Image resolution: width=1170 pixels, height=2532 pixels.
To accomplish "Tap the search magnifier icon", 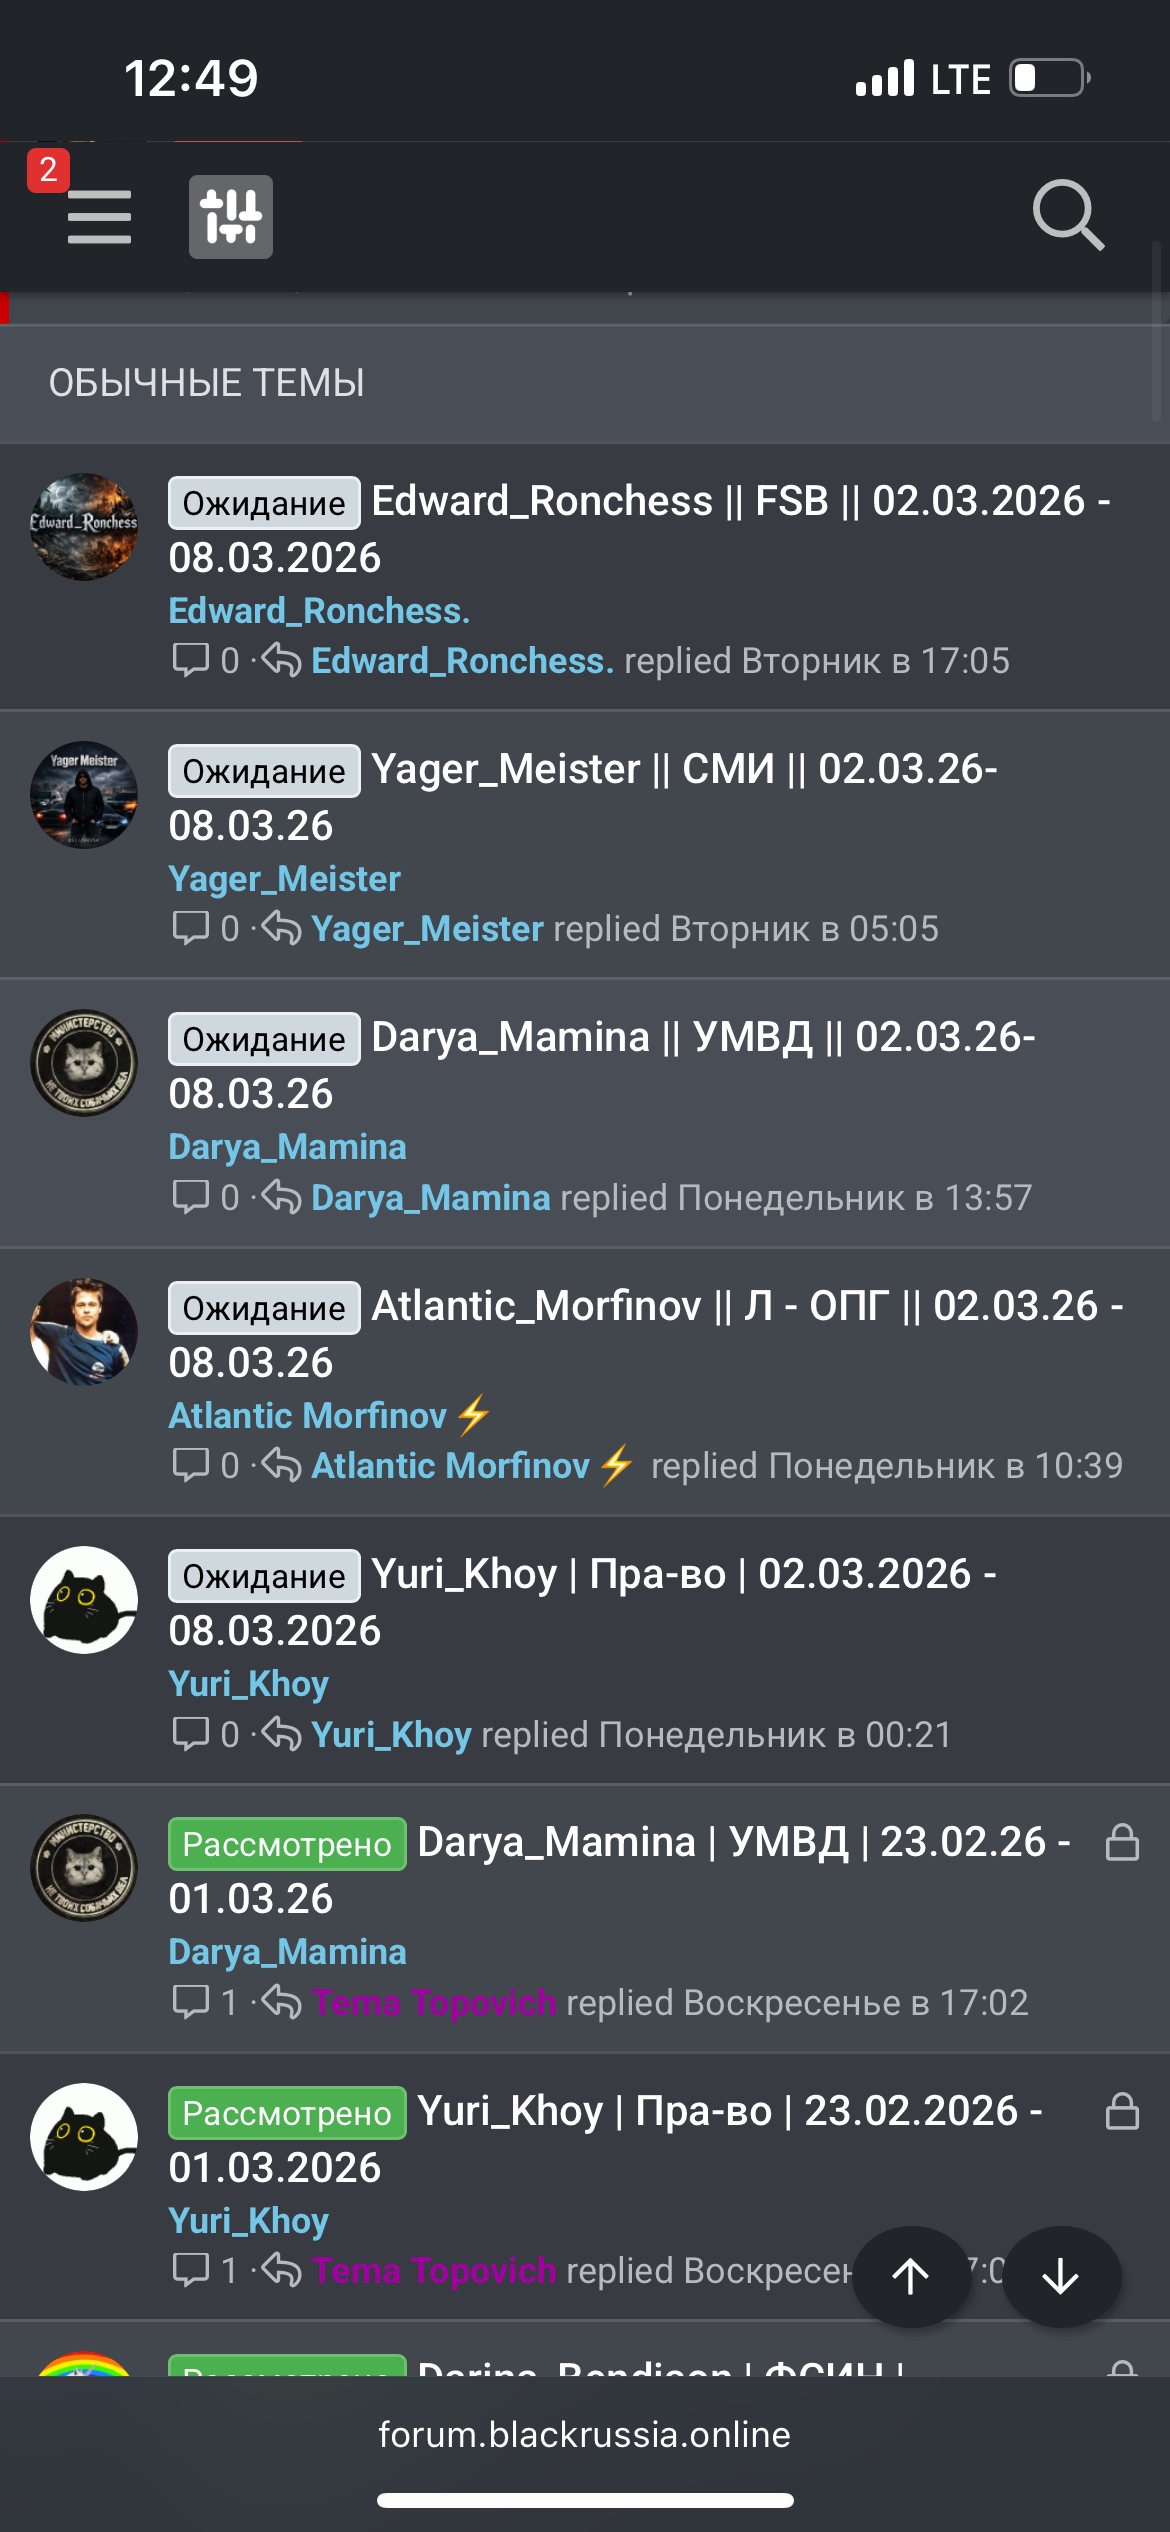I will click(x=1068, y=215).
